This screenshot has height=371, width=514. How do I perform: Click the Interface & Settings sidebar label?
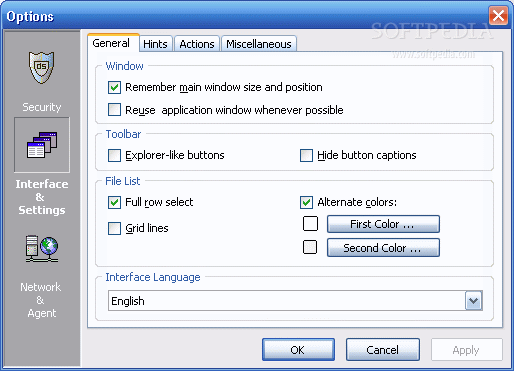(x=42, y=197)
